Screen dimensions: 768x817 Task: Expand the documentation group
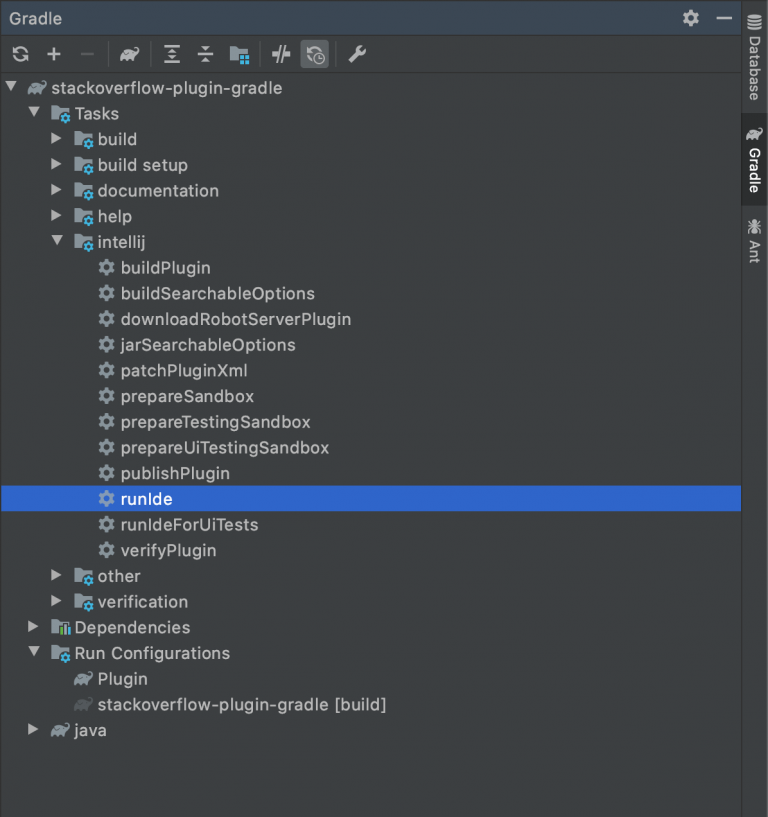[56, 190]
